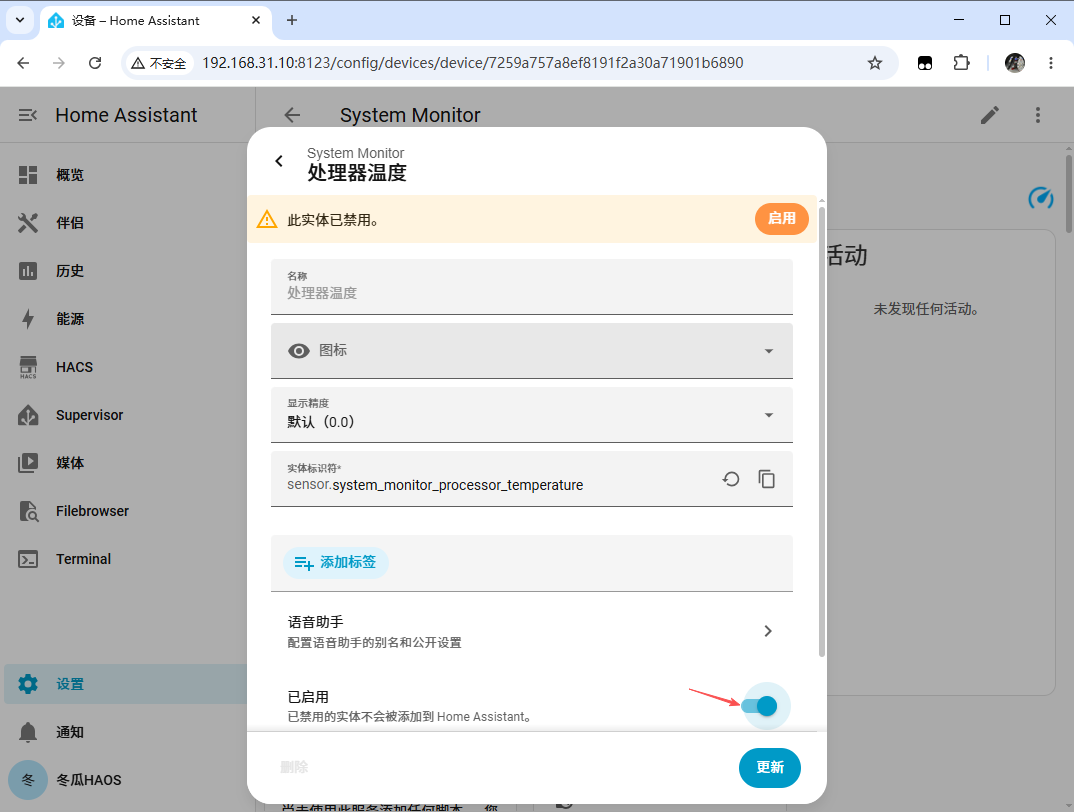This screenshot has width=1074, height=812.
Task: Open the HACS store icon
Action: [28, 367]
